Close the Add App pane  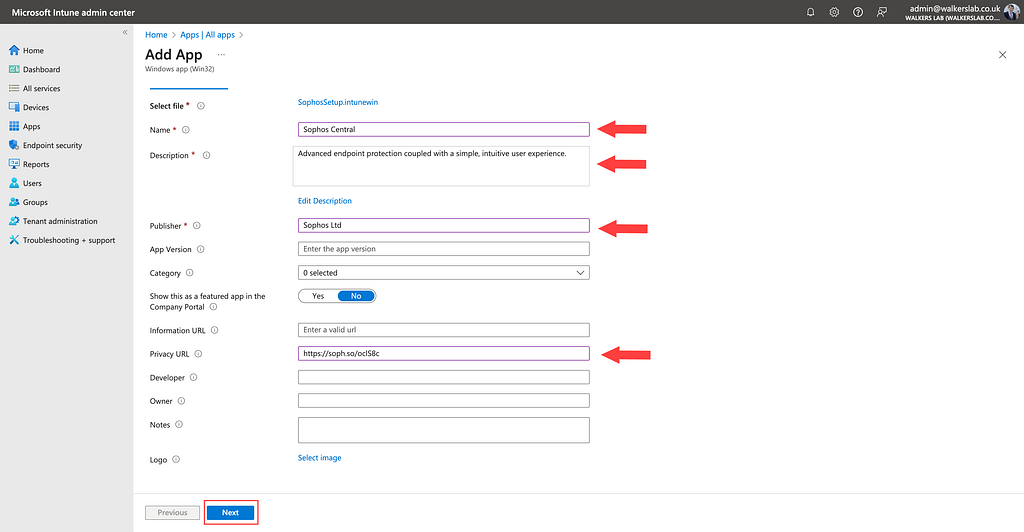pyautogui.click(x=1002, y=55)
